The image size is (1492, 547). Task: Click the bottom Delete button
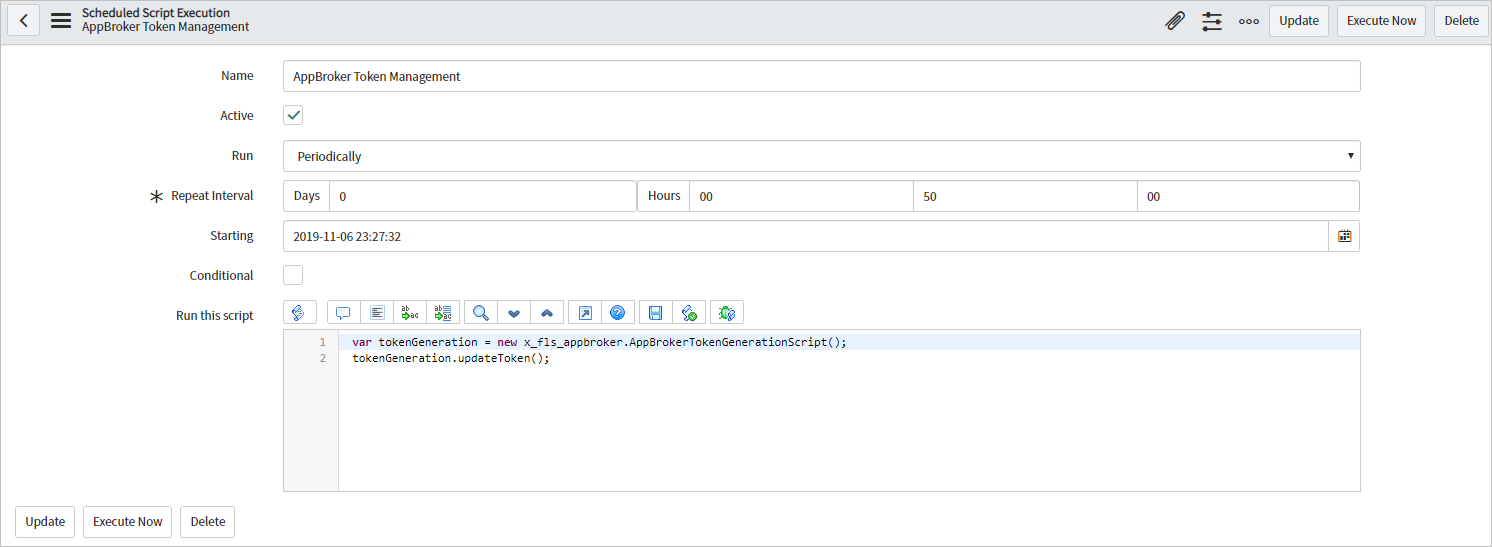coord(207,521)
